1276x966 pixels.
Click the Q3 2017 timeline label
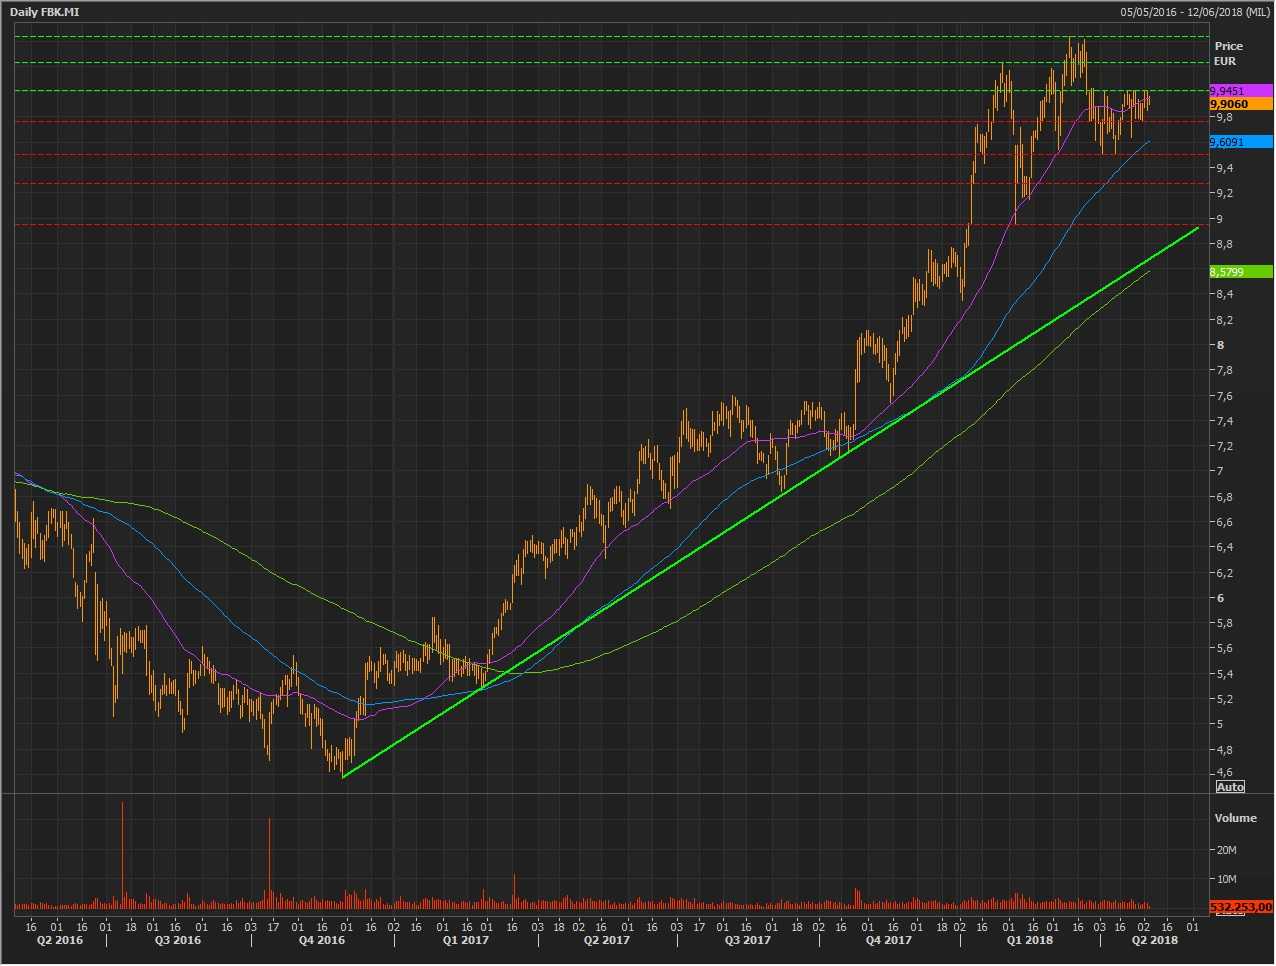pos(748,940)
